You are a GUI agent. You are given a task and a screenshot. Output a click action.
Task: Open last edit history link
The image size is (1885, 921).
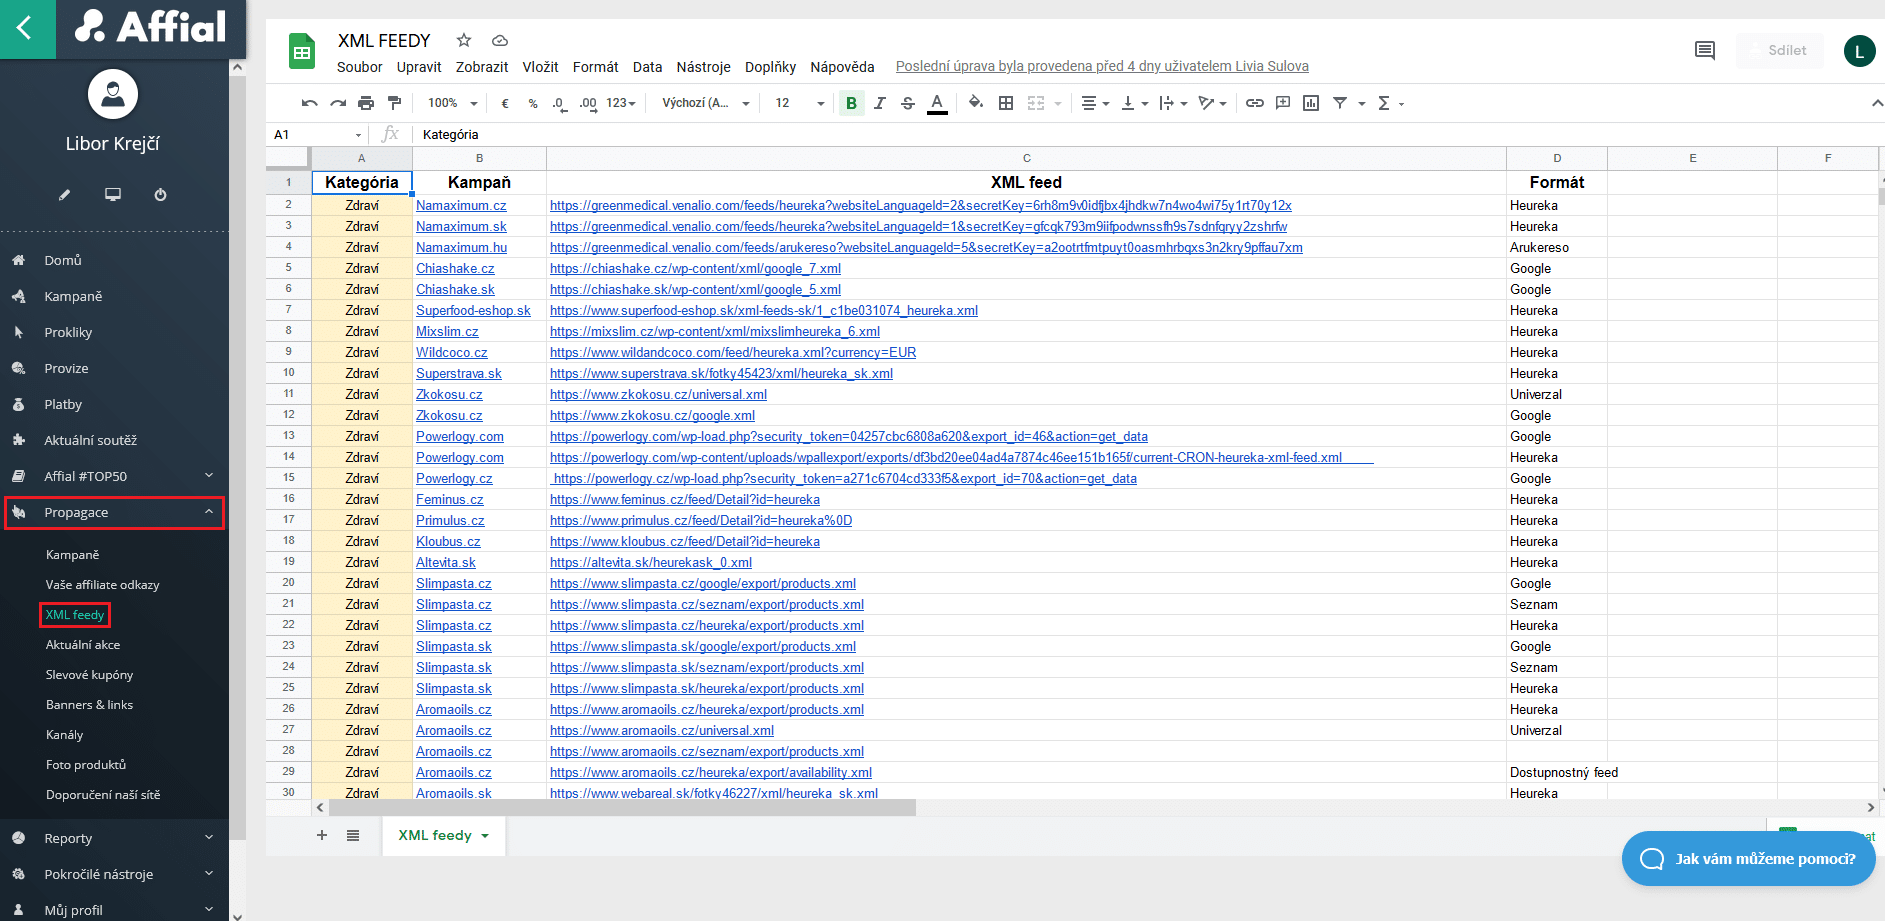1102,66
